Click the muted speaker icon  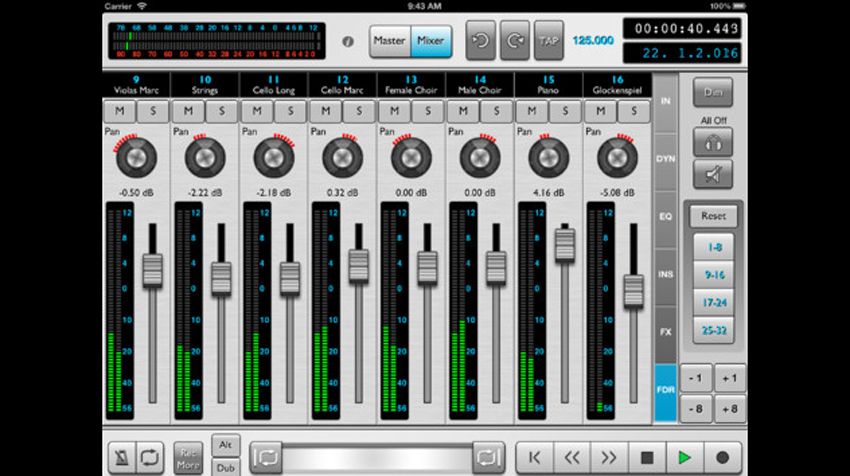713,174
